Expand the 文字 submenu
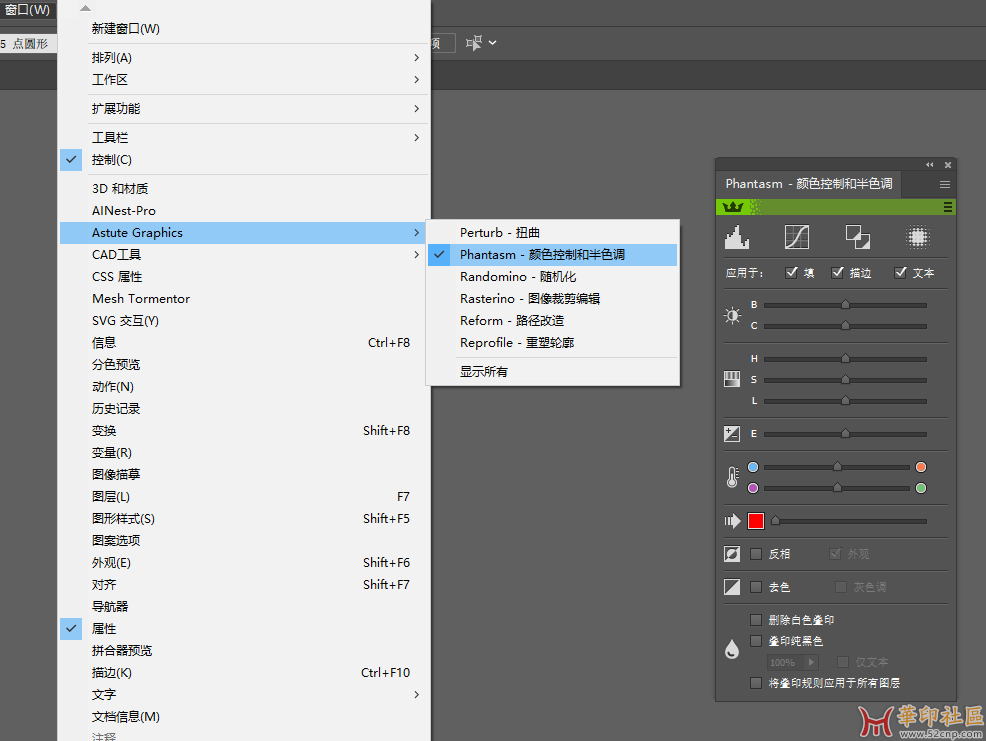This screenshot has height=741, width=986. (x=245, y=694)
